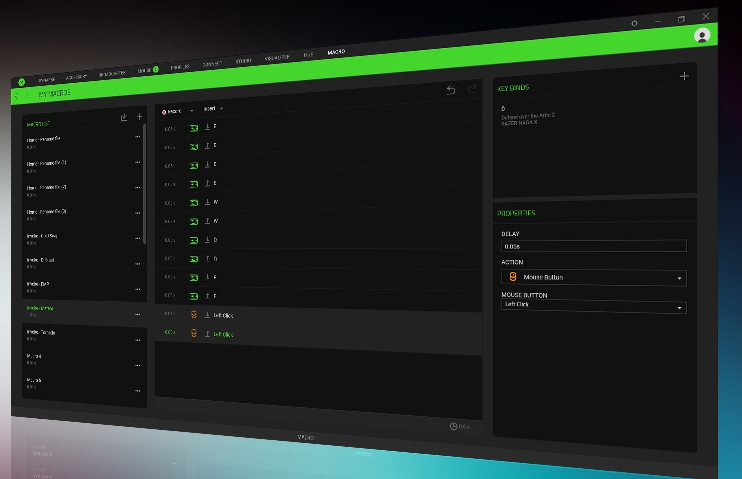Open the Action dropdown showing Mouse Button
This screenshot has width=742, height=479.
tap(593, 277)
